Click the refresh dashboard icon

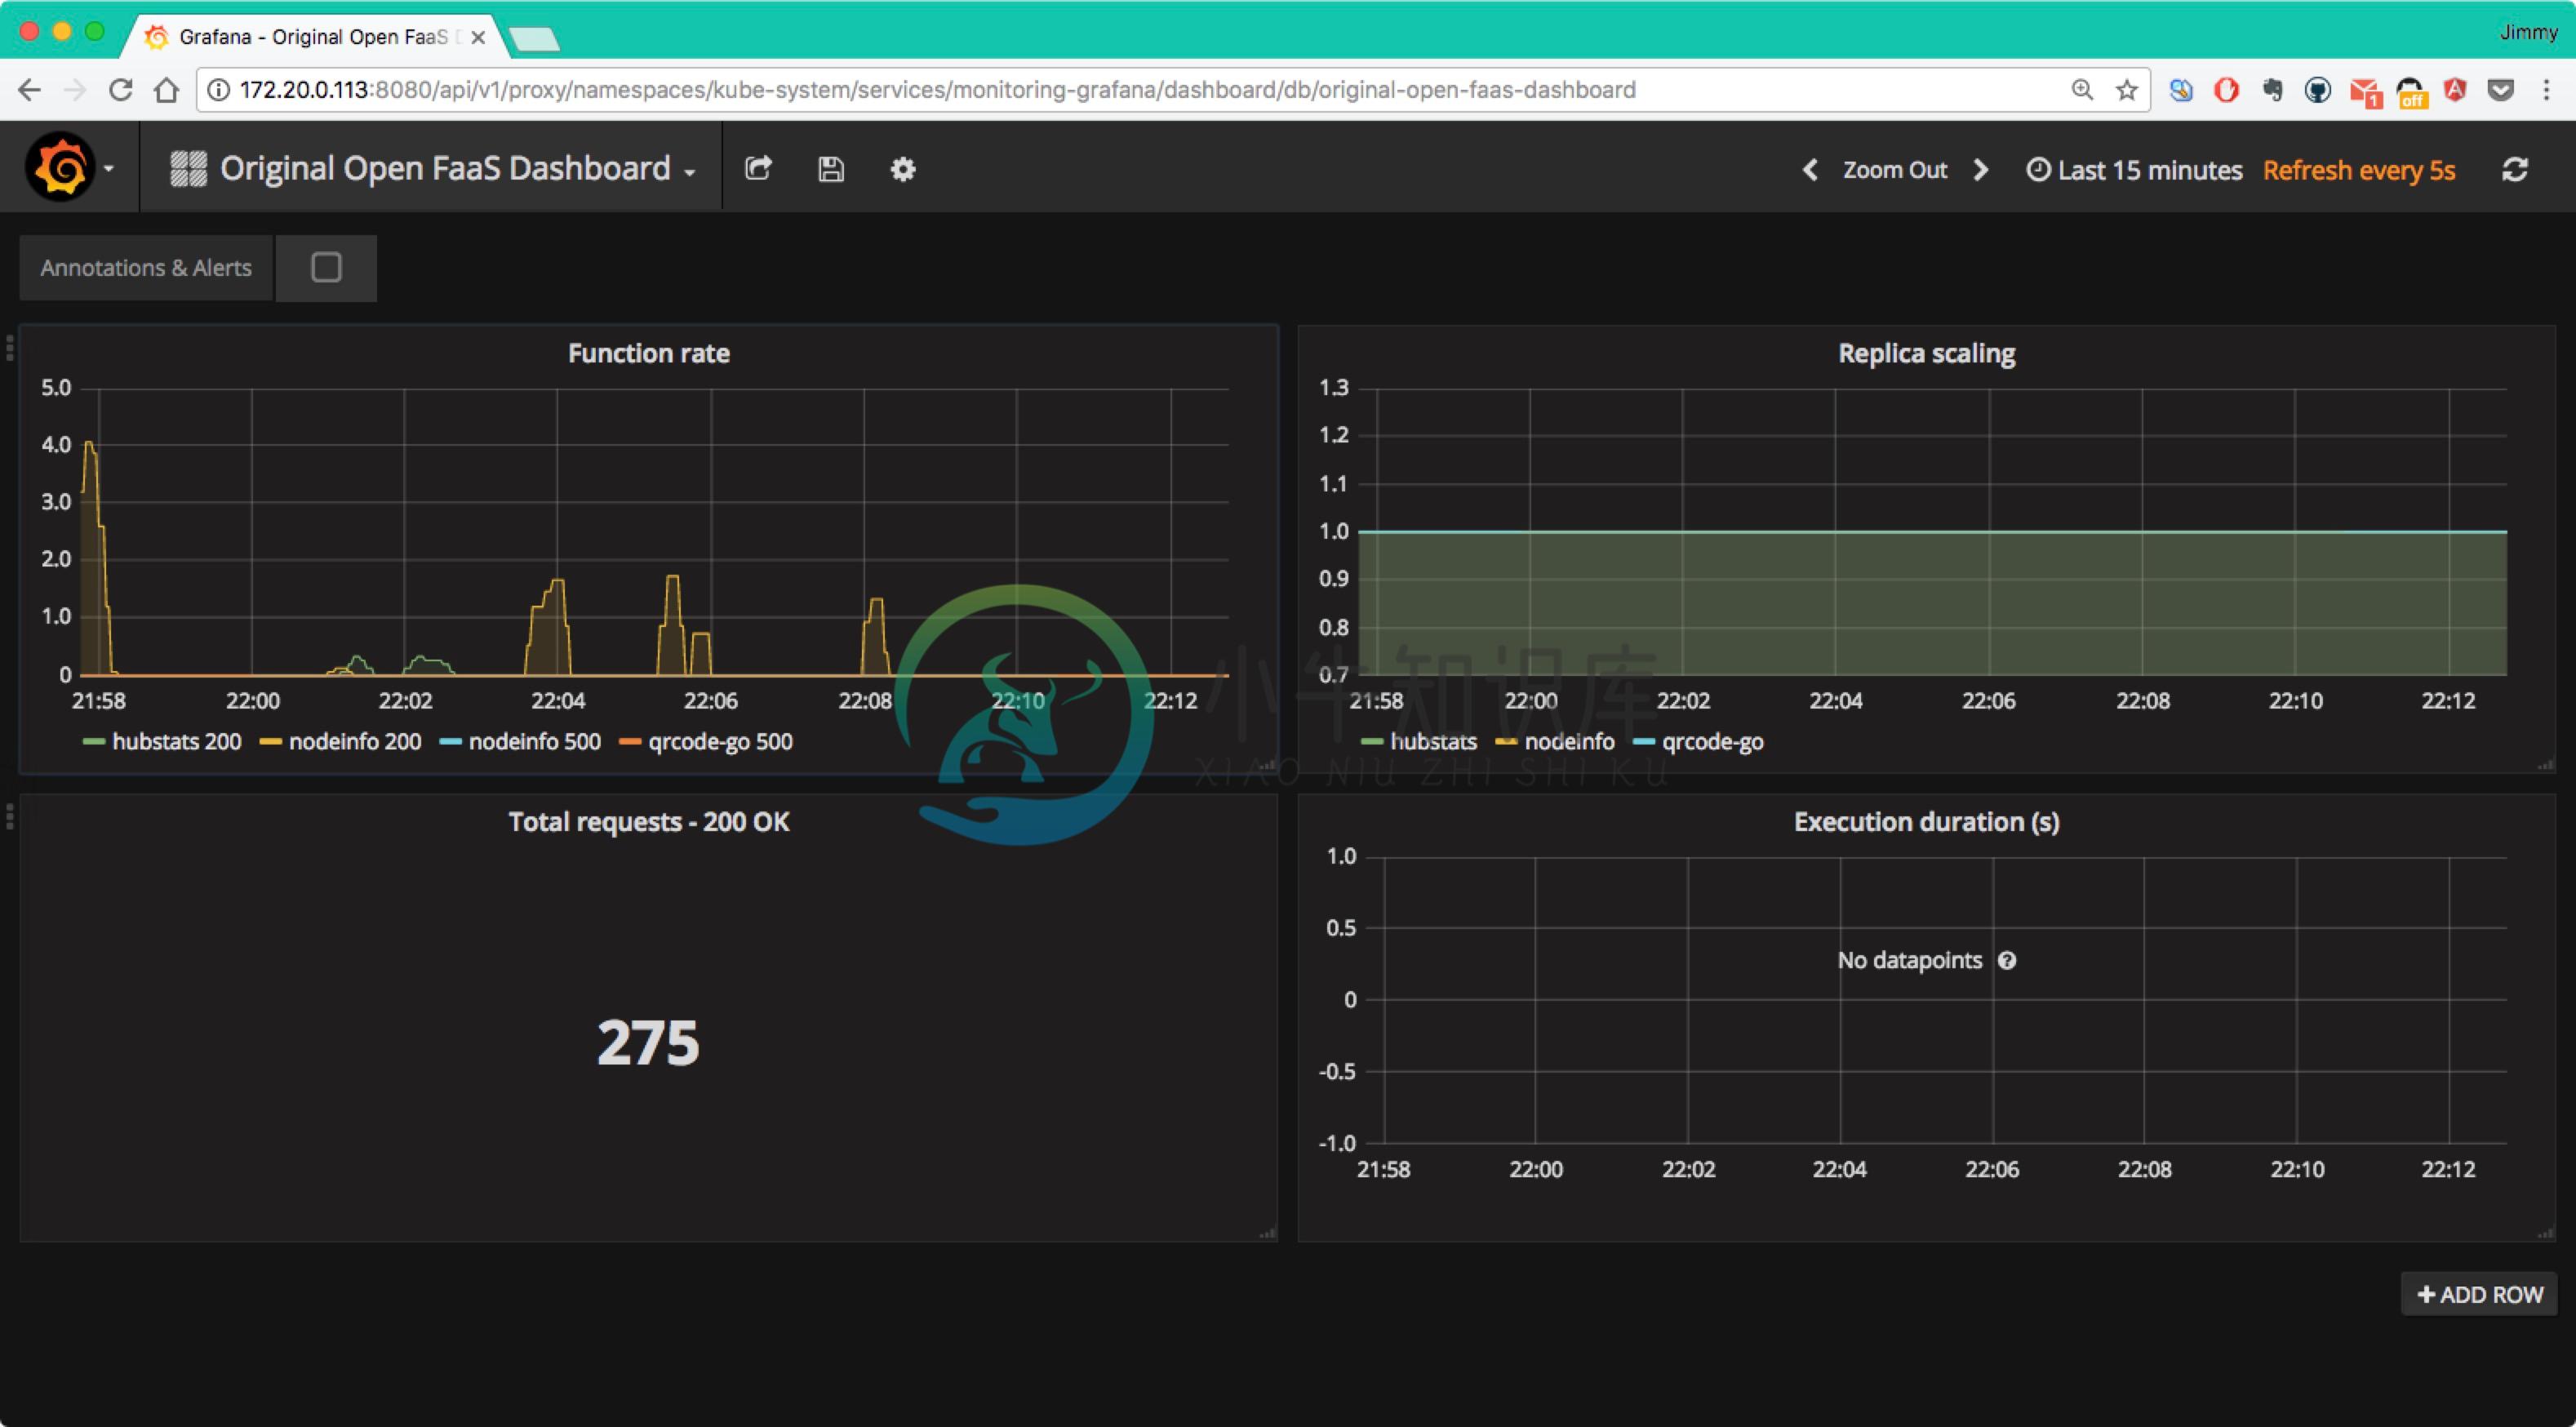coord(2515,170)
